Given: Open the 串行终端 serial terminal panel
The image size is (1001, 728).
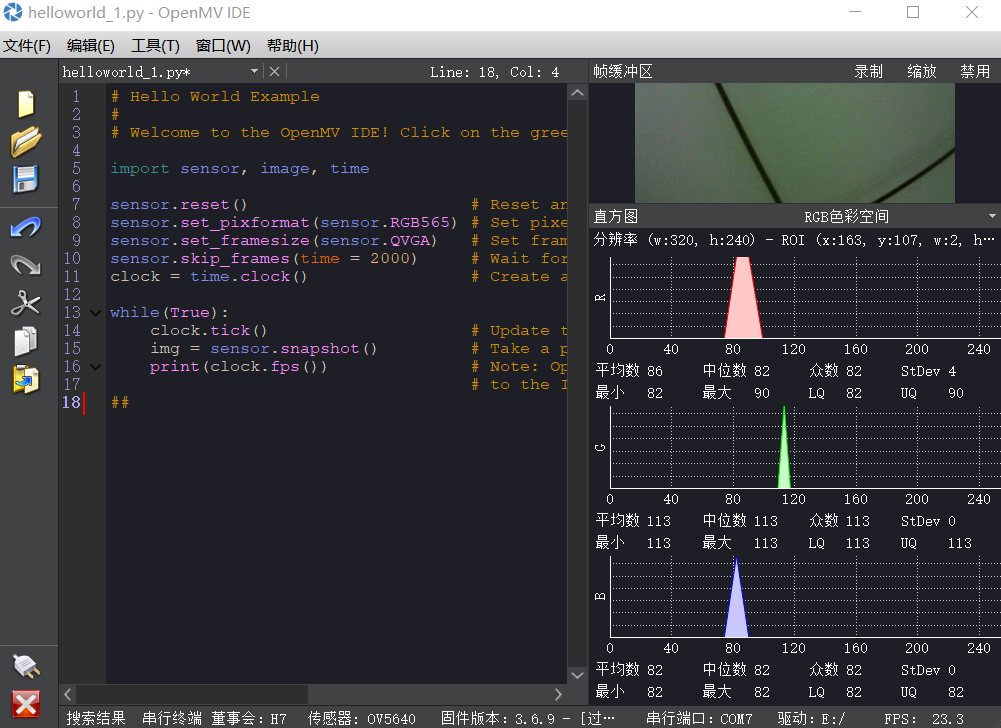Looking at the screenshot, I should tap(172, 718).
